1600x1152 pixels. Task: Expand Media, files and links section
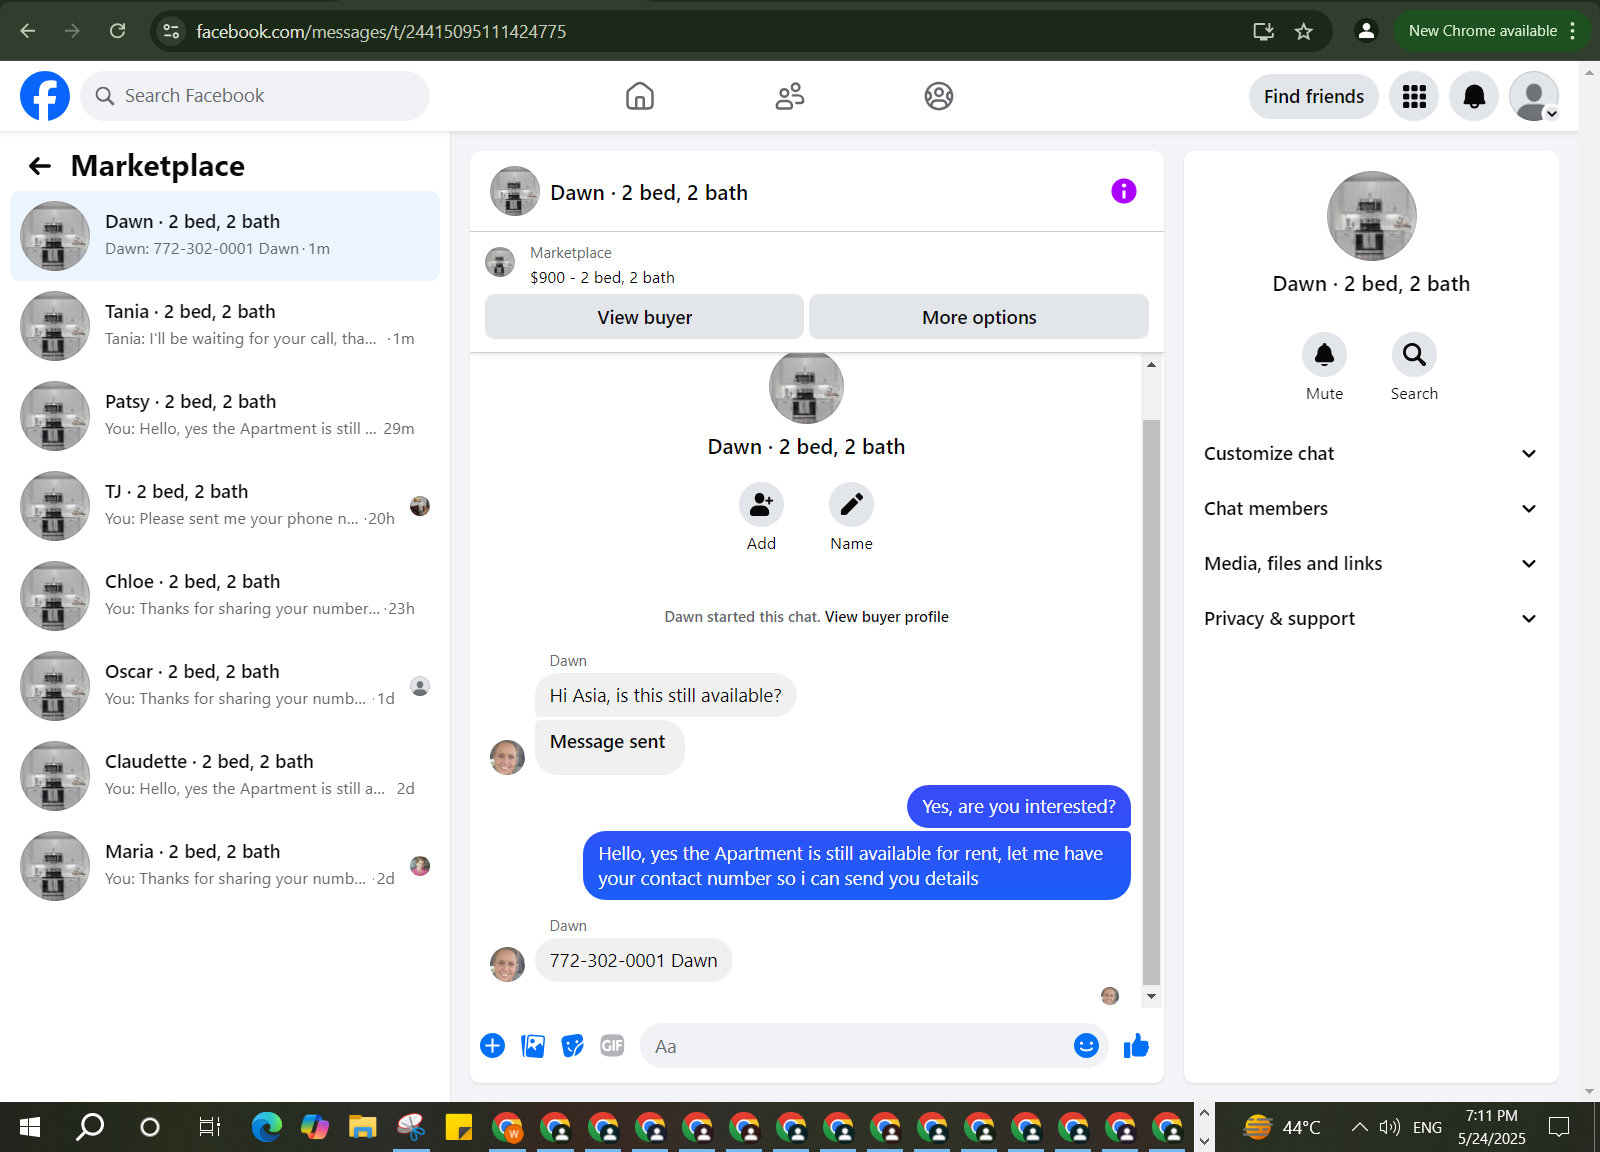pos(1370,564)
